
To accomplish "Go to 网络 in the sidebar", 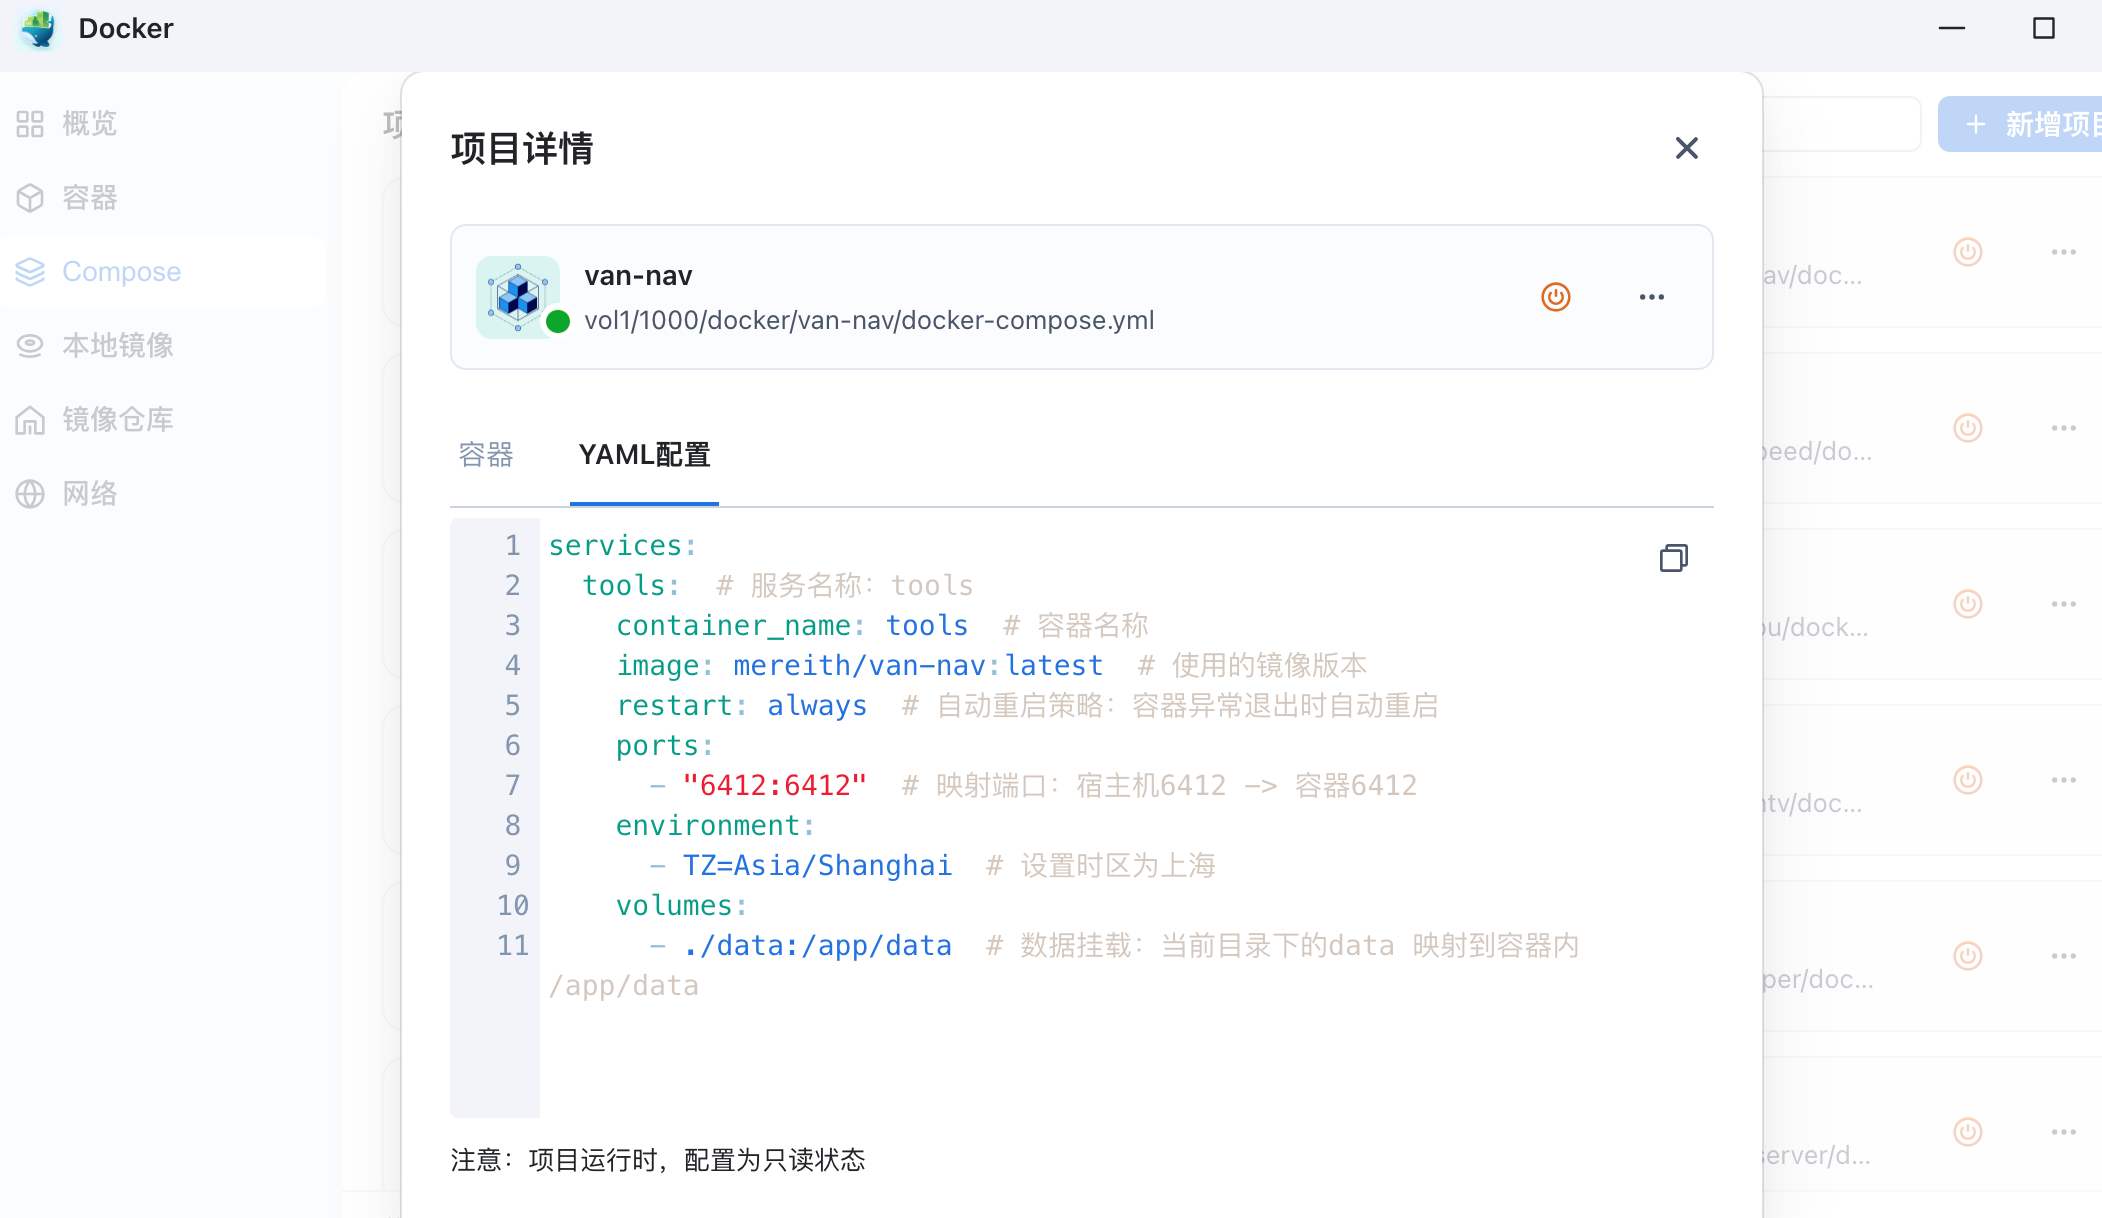I will point(90,494).
